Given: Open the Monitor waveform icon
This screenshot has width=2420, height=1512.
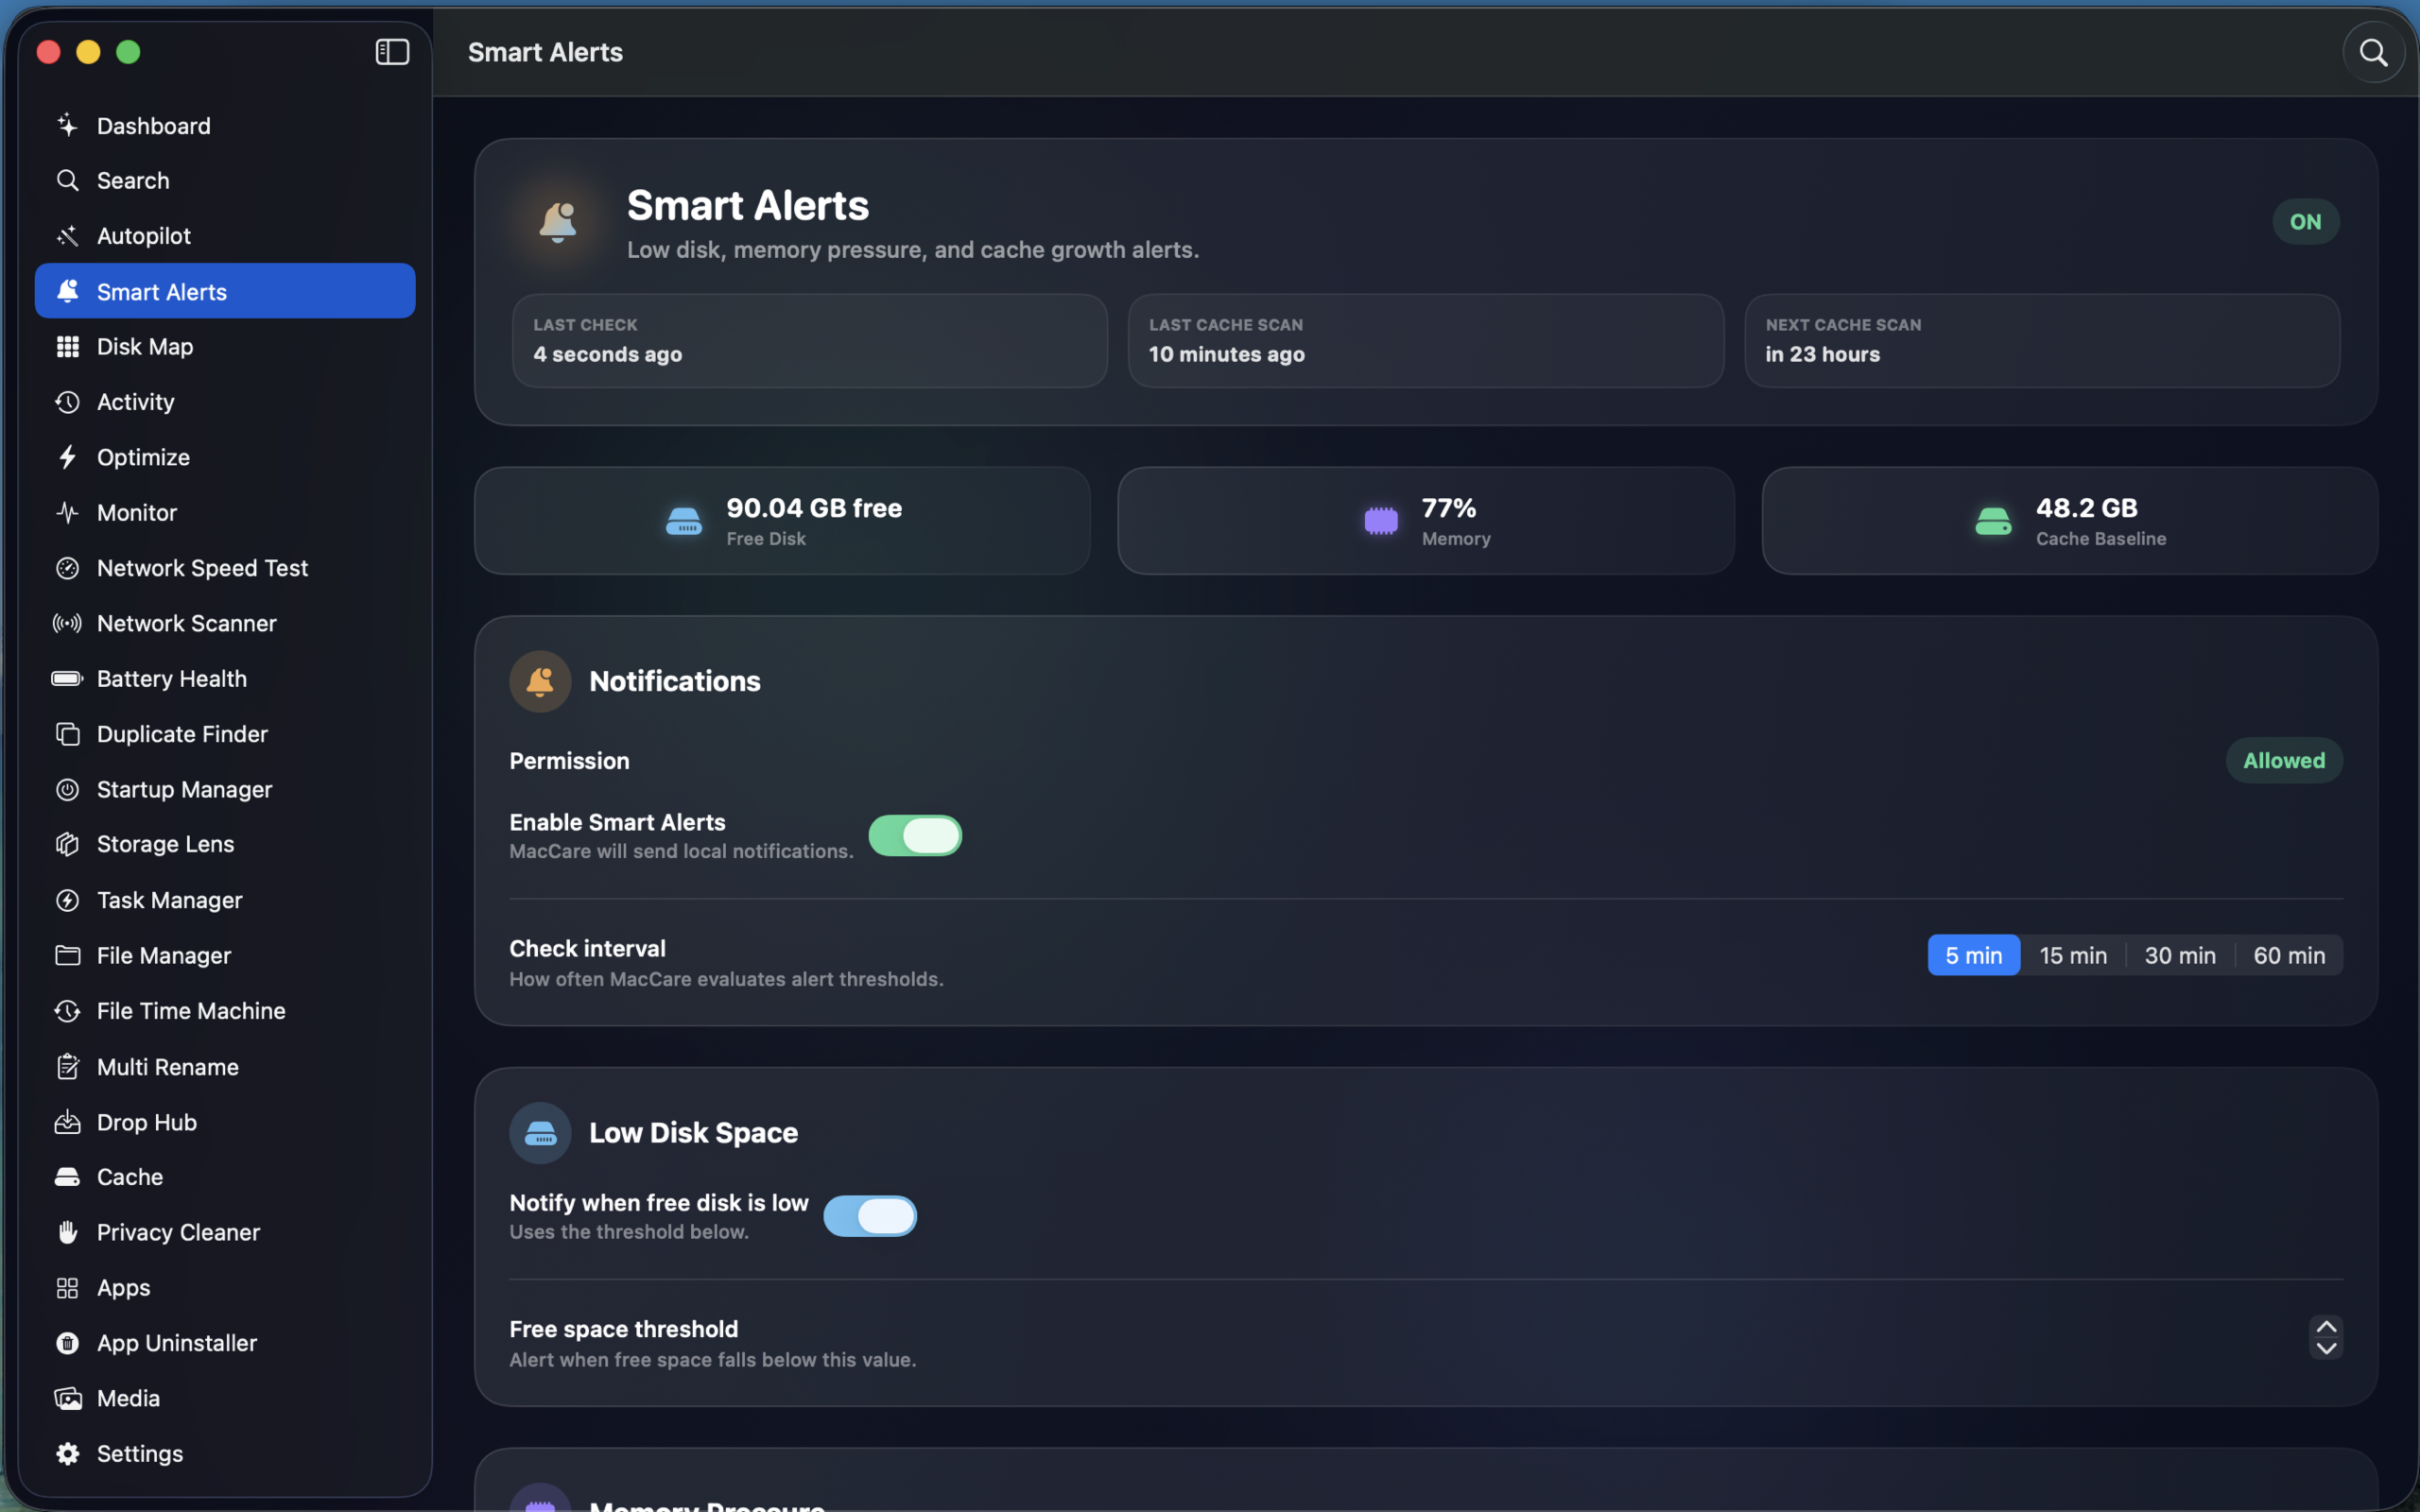Looking at the screenshot, I should pyautogui.click(x=67, y=513).
